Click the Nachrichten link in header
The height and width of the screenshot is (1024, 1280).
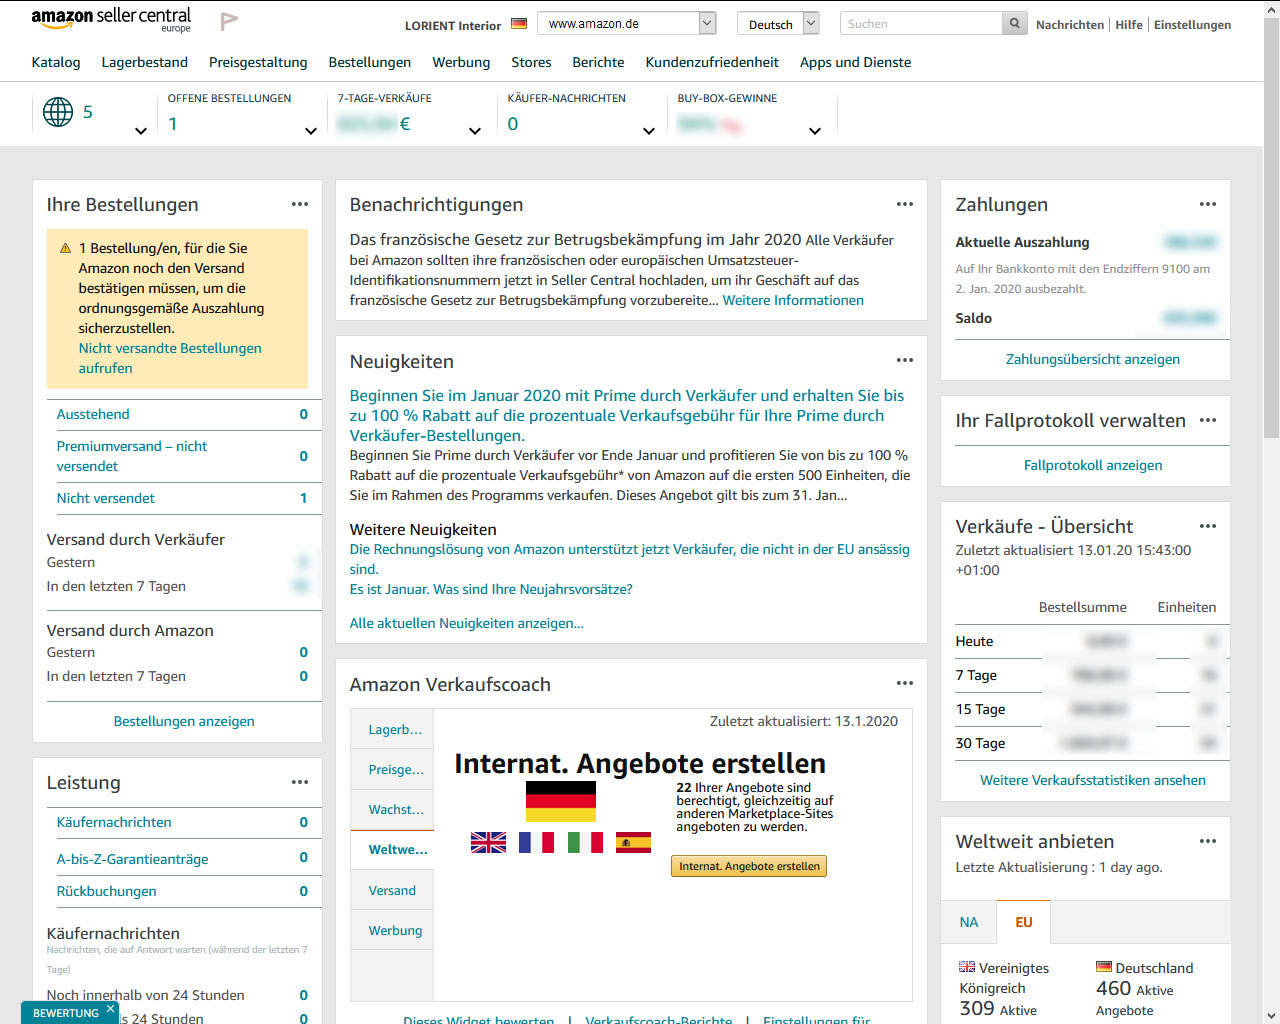point(1070,25)
